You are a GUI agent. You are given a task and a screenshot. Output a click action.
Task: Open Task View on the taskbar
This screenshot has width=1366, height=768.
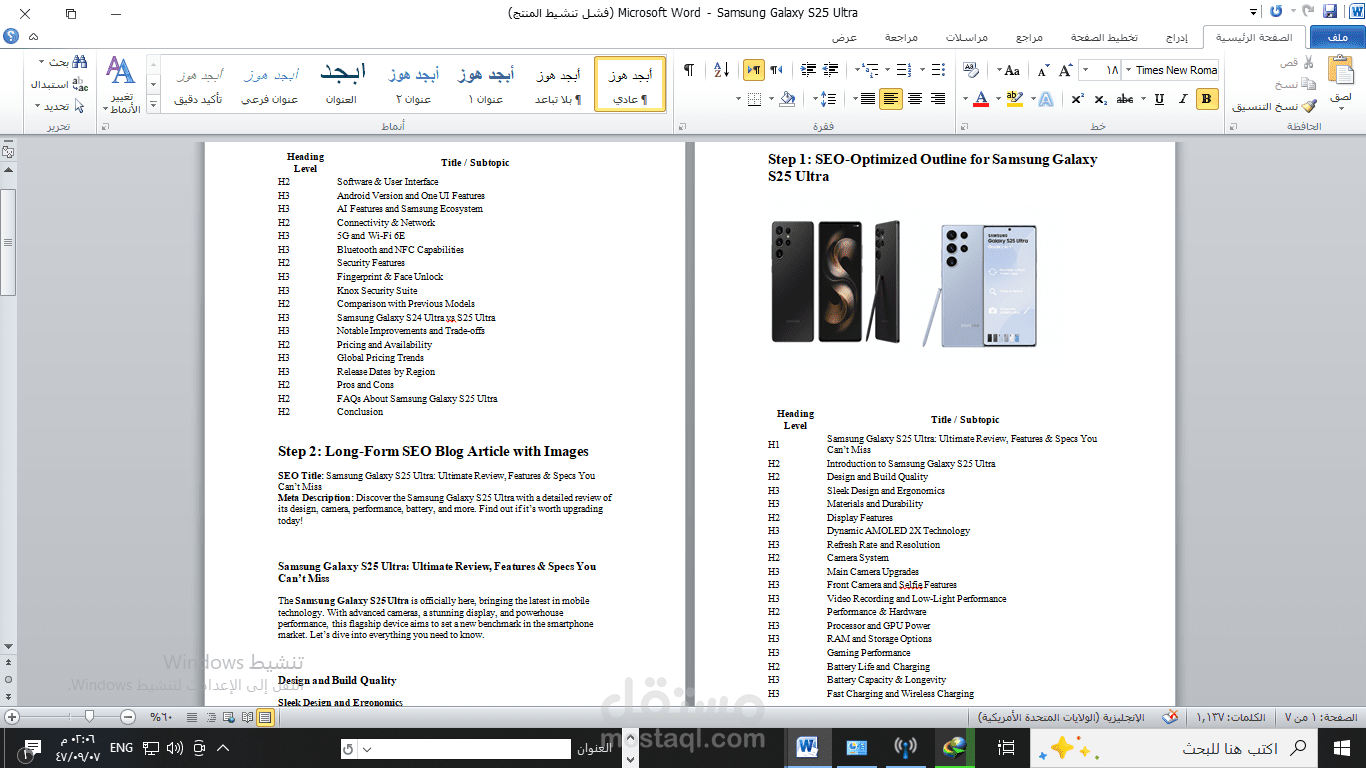1007,748
